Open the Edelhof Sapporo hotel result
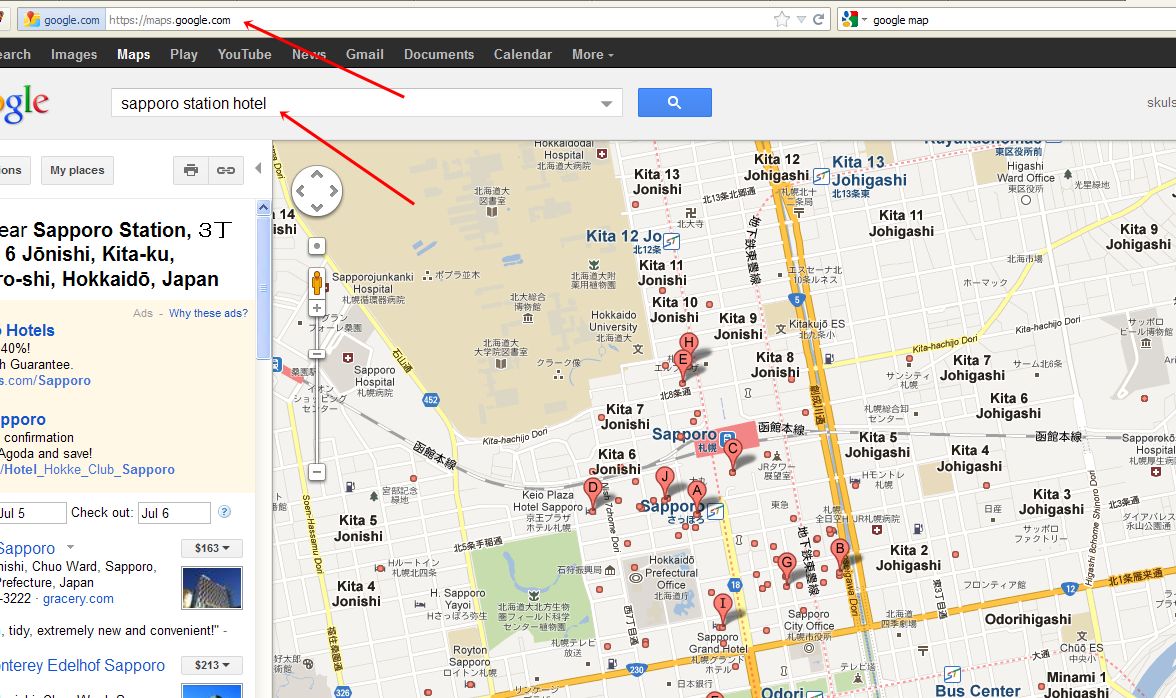1176x698 pixels. click(x=81, y=666)
